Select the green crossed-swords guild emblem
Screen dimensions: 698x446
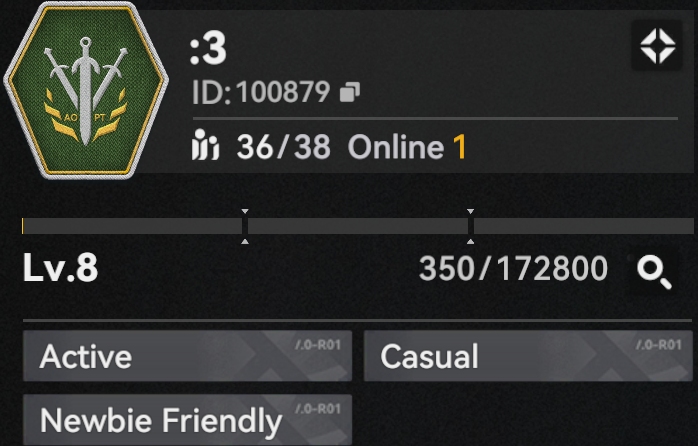(85, 90)
